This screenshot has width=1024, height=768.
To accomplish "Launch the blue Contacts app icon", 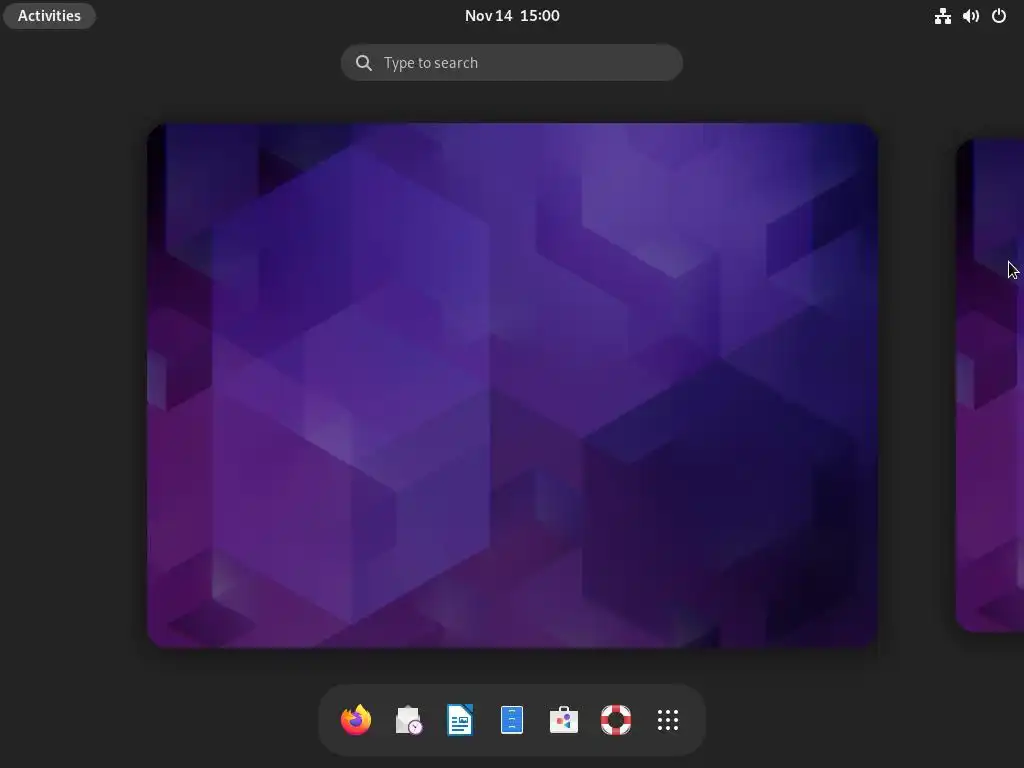I will [x=512, y=720].
